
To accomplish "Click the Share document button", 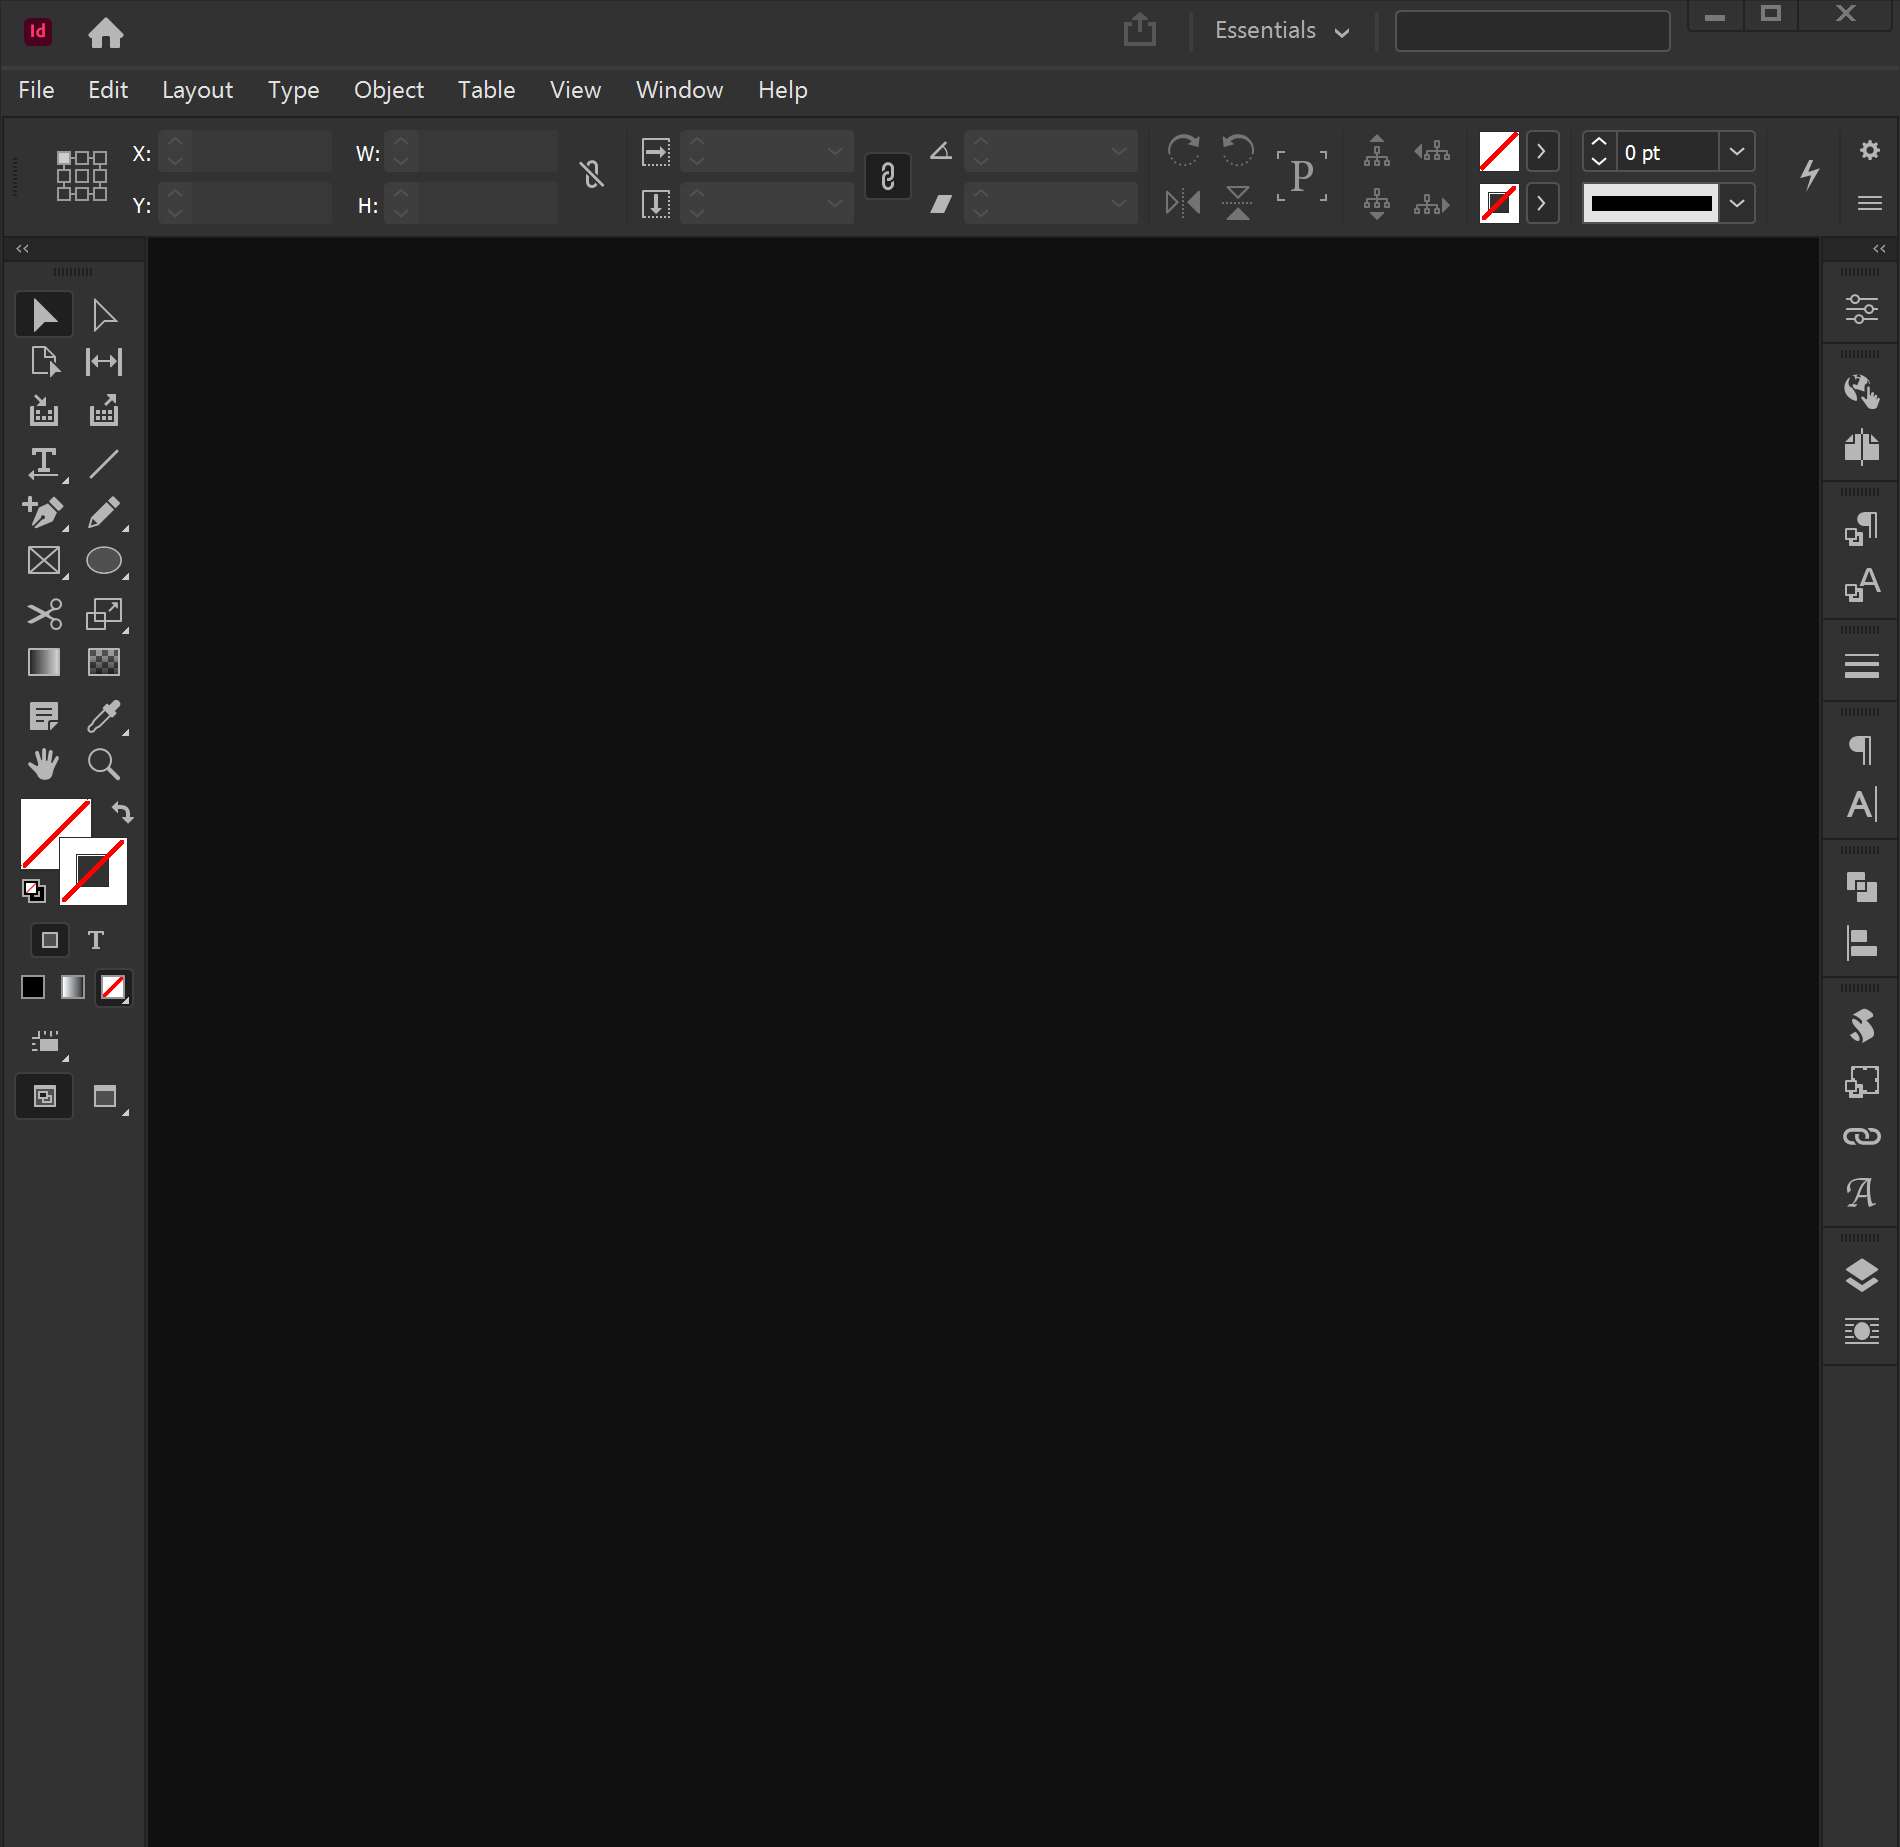I will click(x=1139, y=30).
